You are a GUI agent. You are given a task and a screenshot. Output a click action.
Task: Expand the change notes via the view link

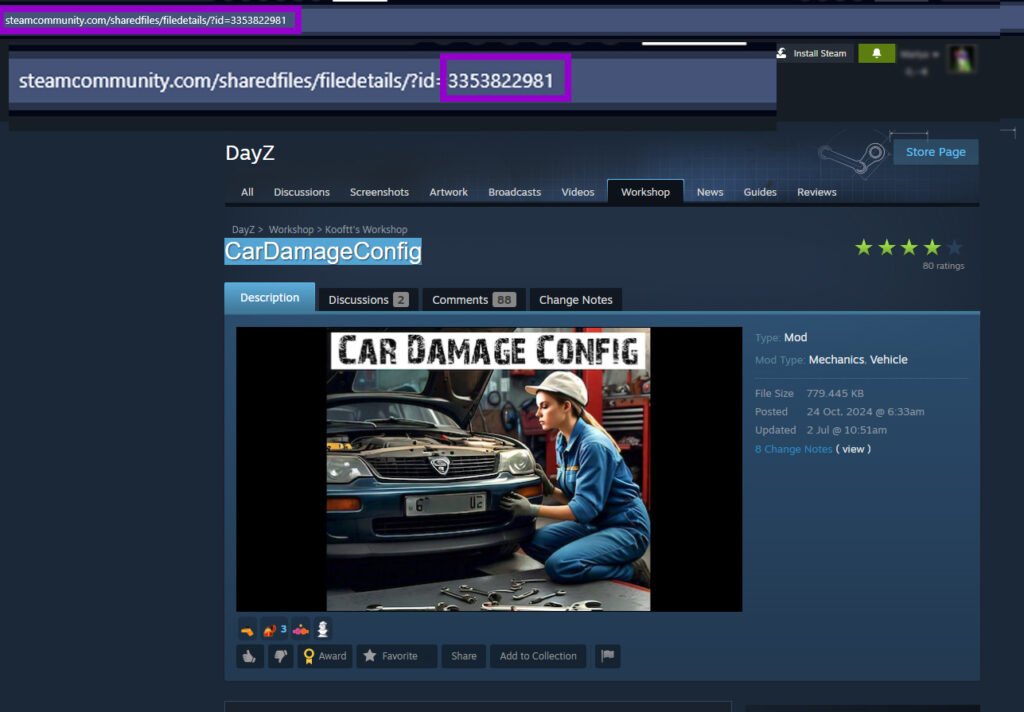(x=853, y=449)
